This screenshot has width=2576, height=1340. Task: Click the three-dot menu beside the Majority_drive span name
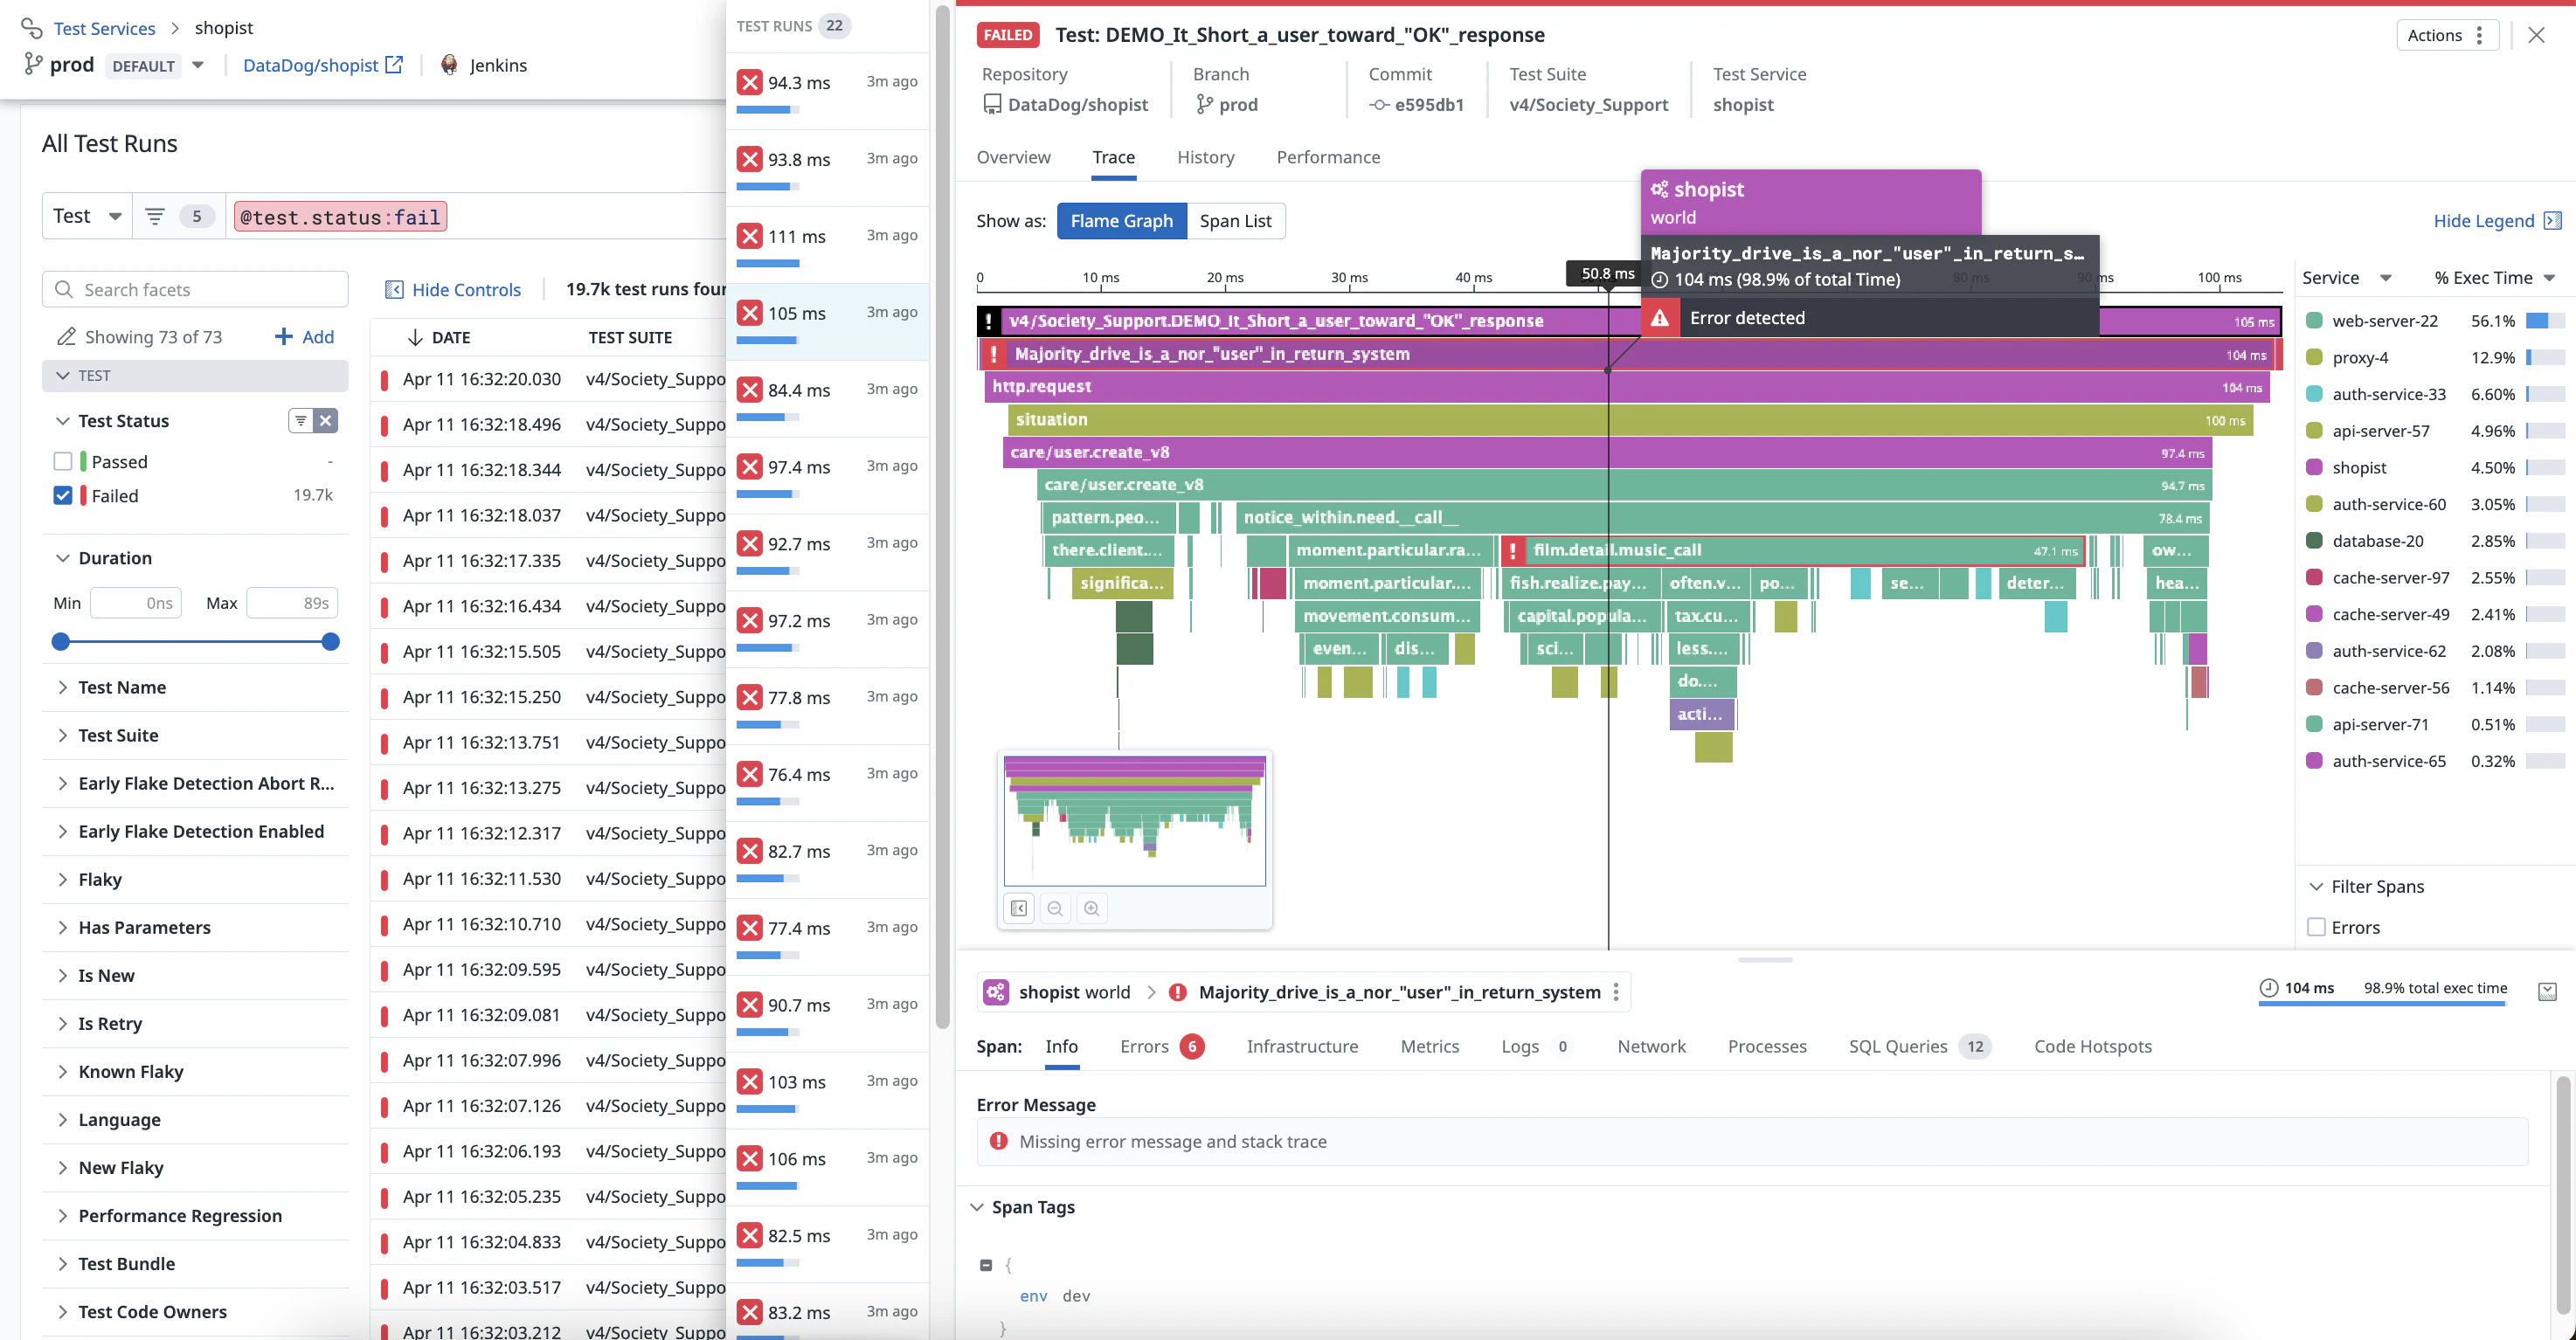1617,992
